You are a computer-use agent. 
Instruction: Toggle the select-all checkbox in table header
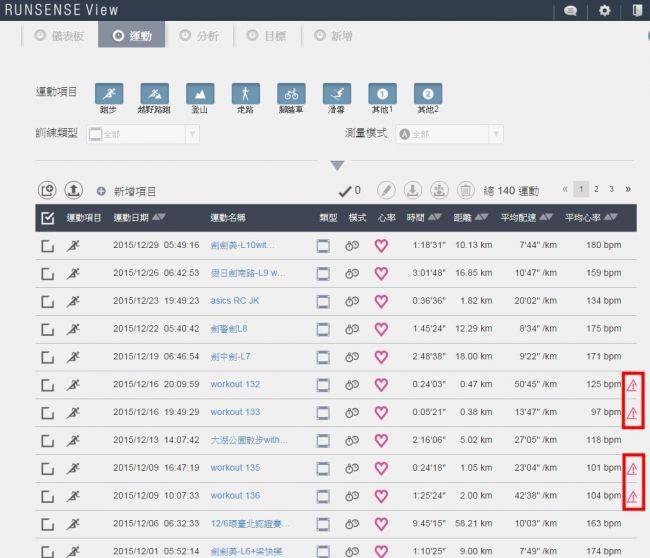(47, 217)
